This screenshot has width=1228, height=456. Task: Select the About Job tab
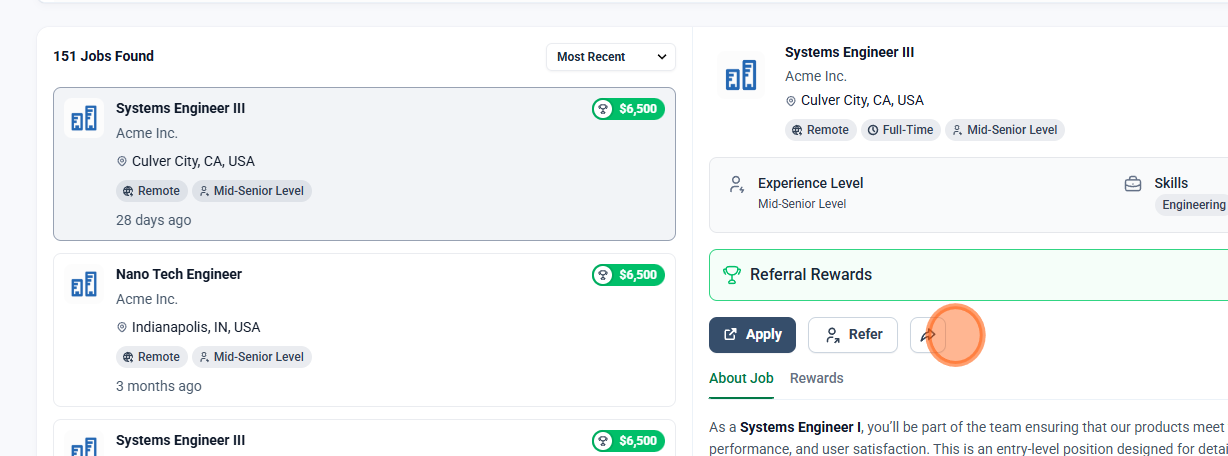(x=741, y=378)
